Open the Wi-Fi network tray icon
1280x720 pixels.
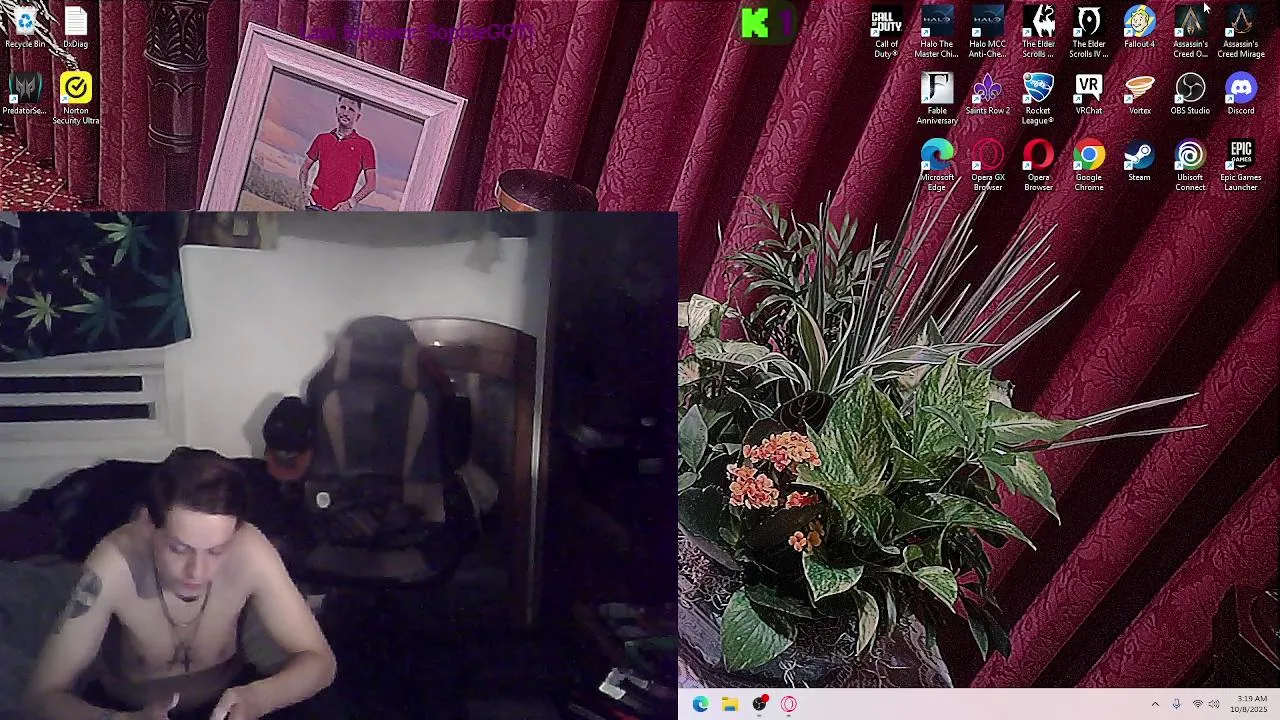1197,704
